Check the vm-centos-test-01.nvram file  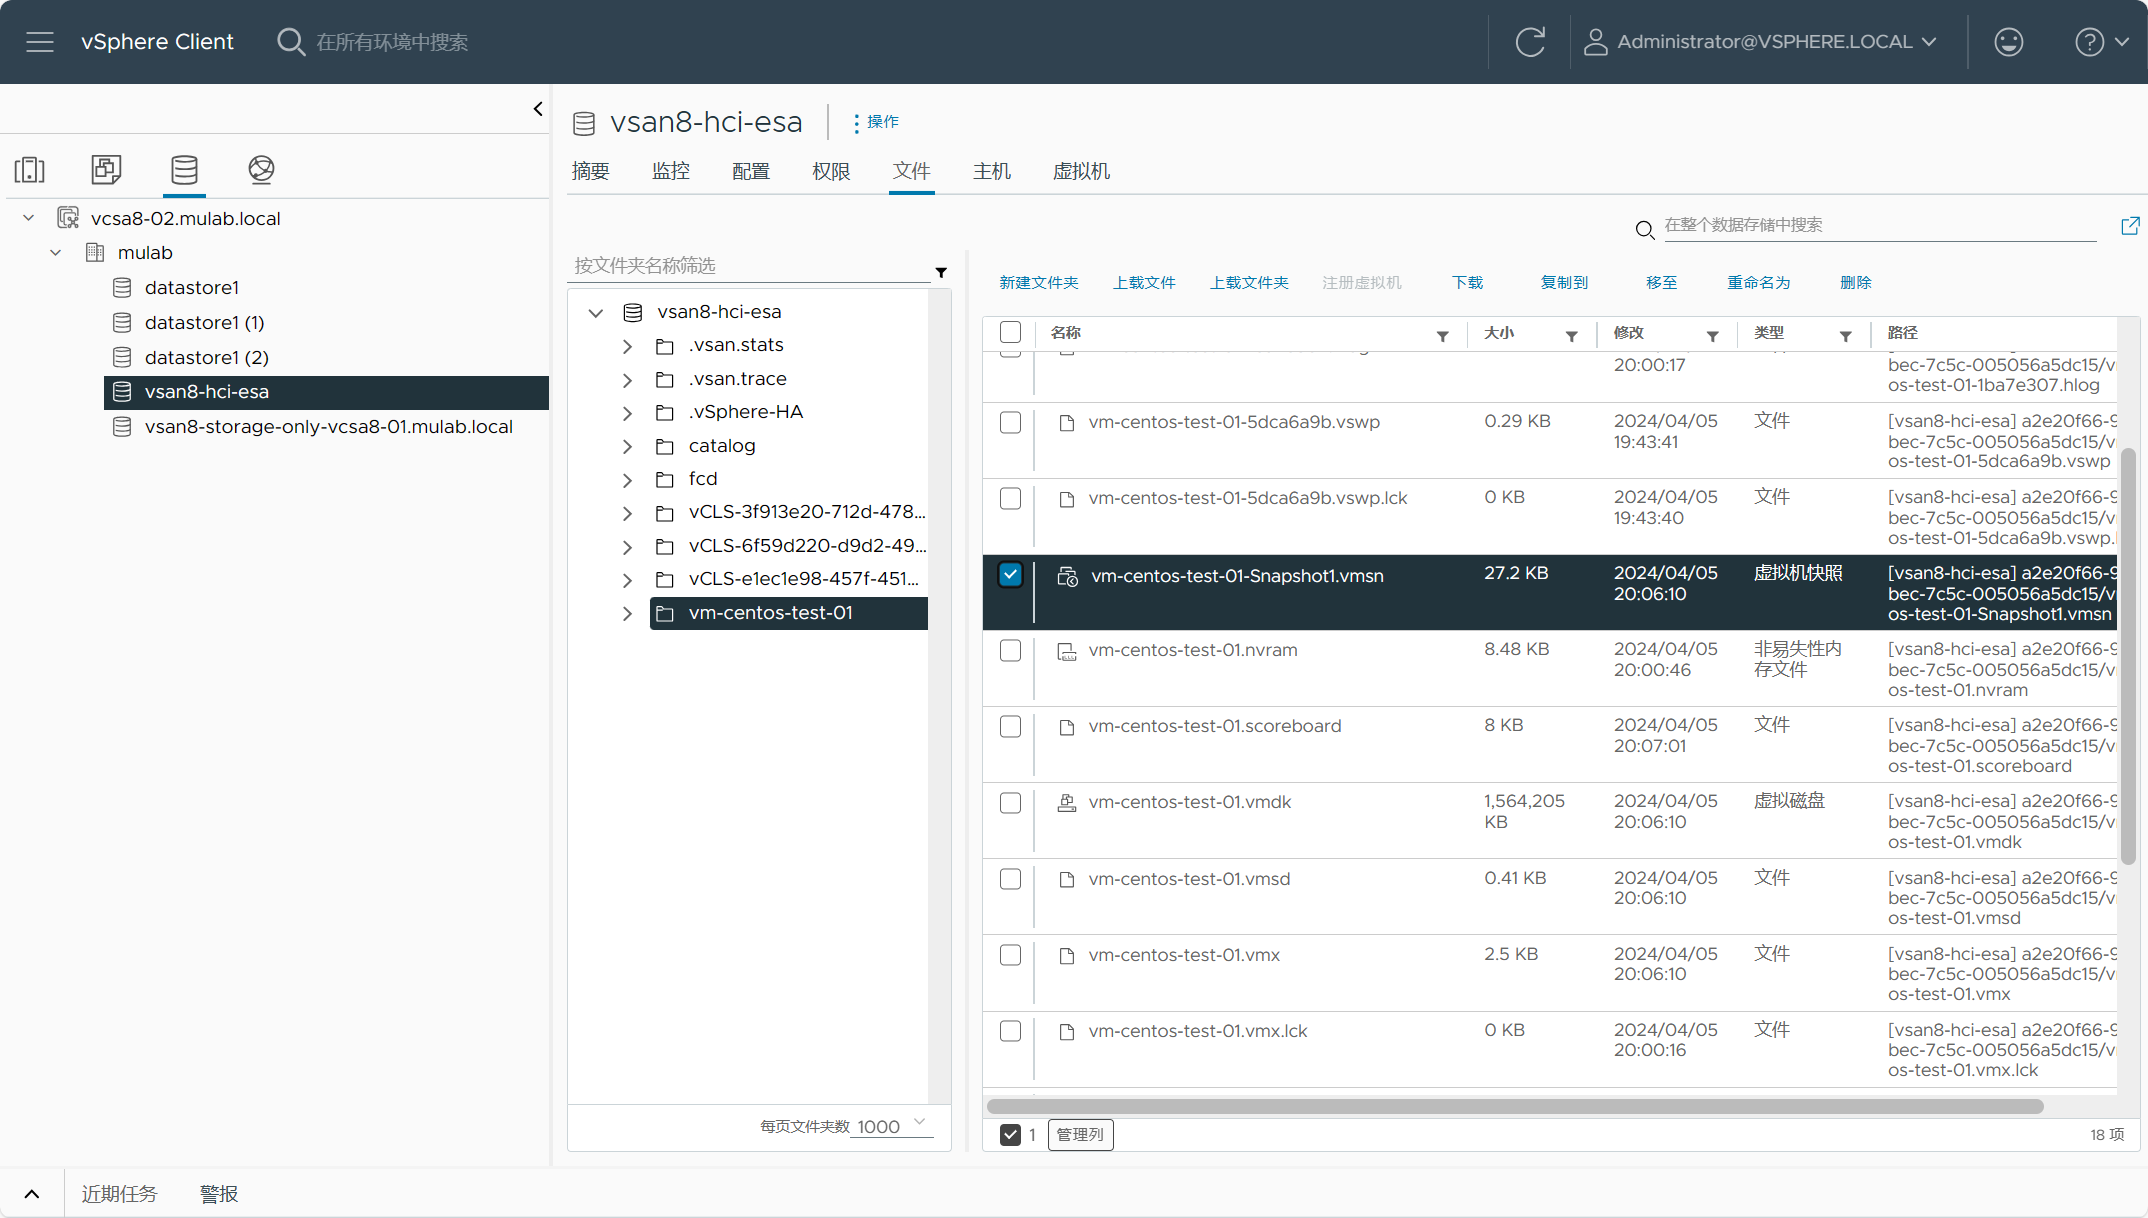(1010, 650)
